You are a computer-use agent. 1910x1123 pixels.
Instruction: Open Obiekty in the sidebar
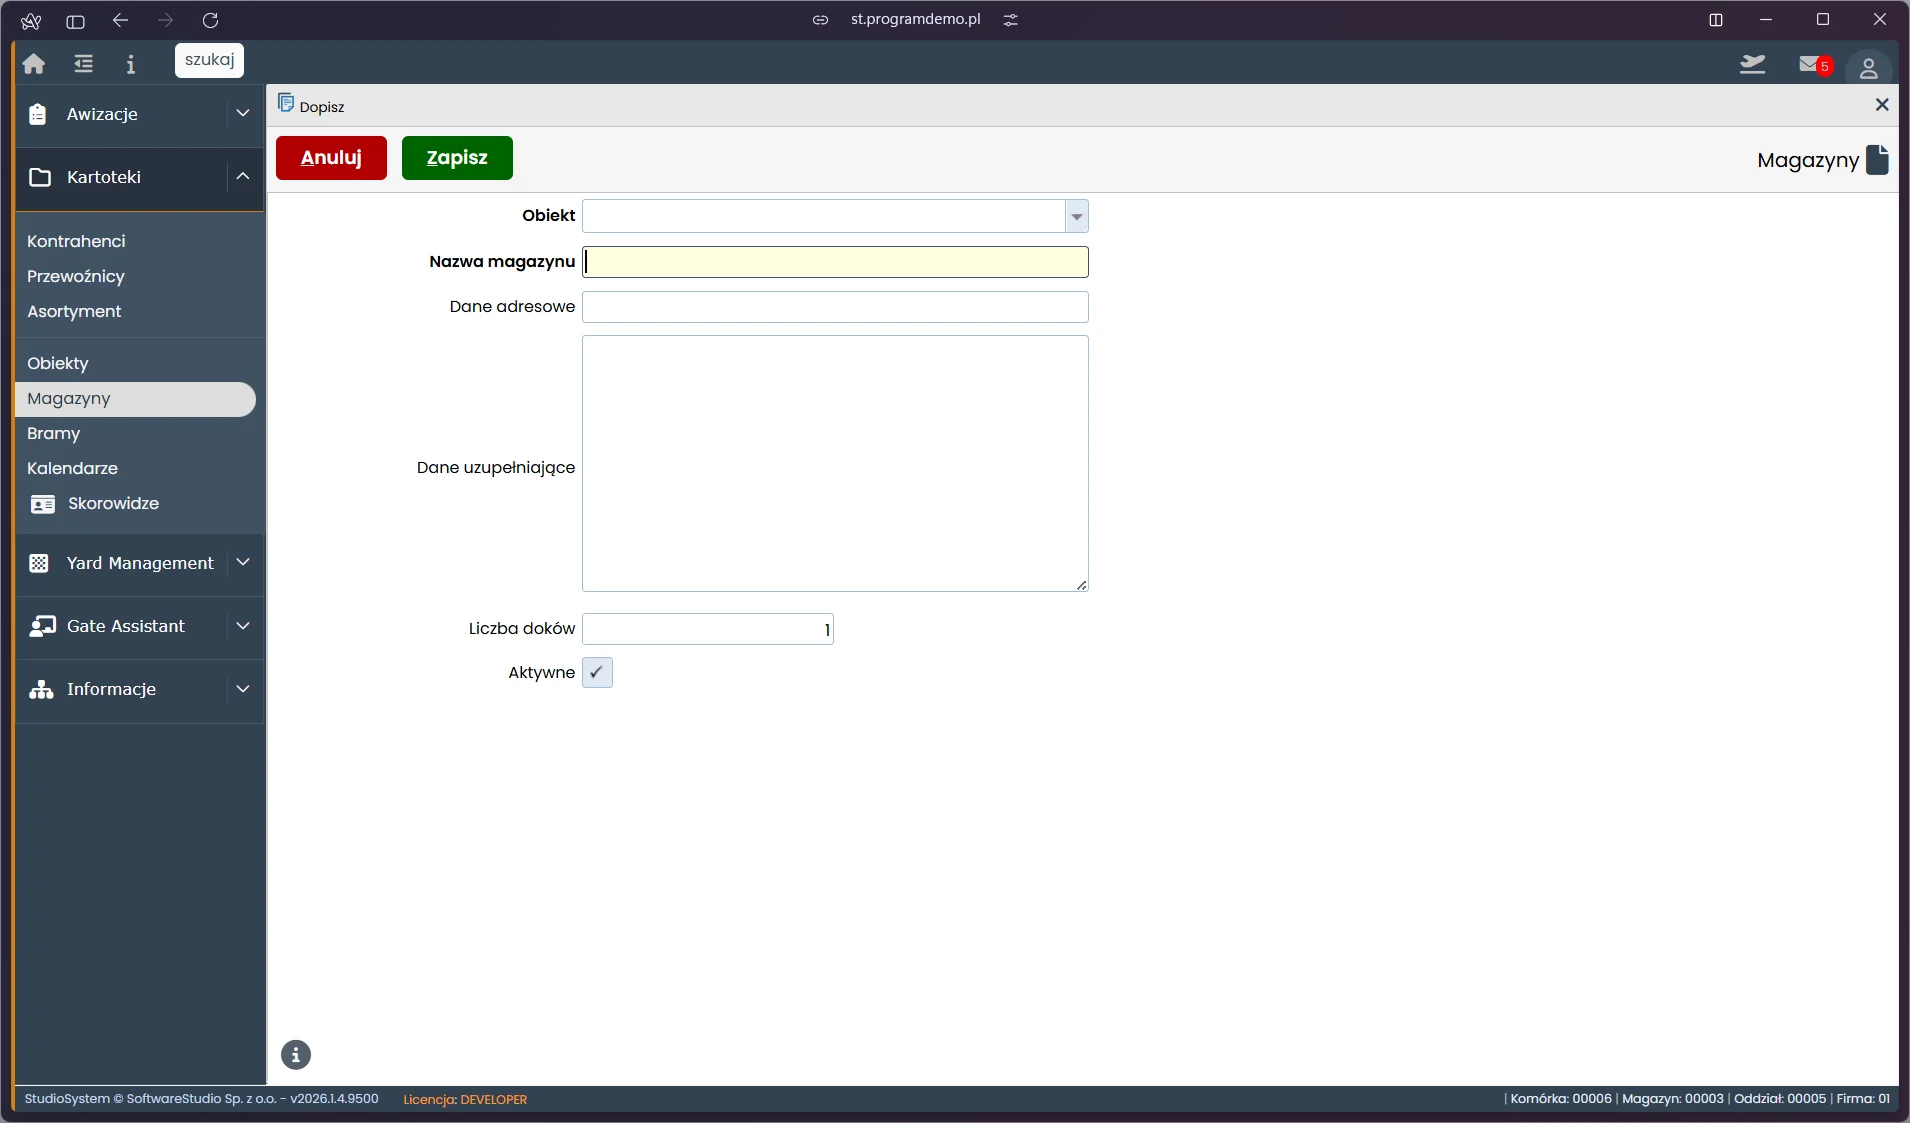(x=58, y=363)
